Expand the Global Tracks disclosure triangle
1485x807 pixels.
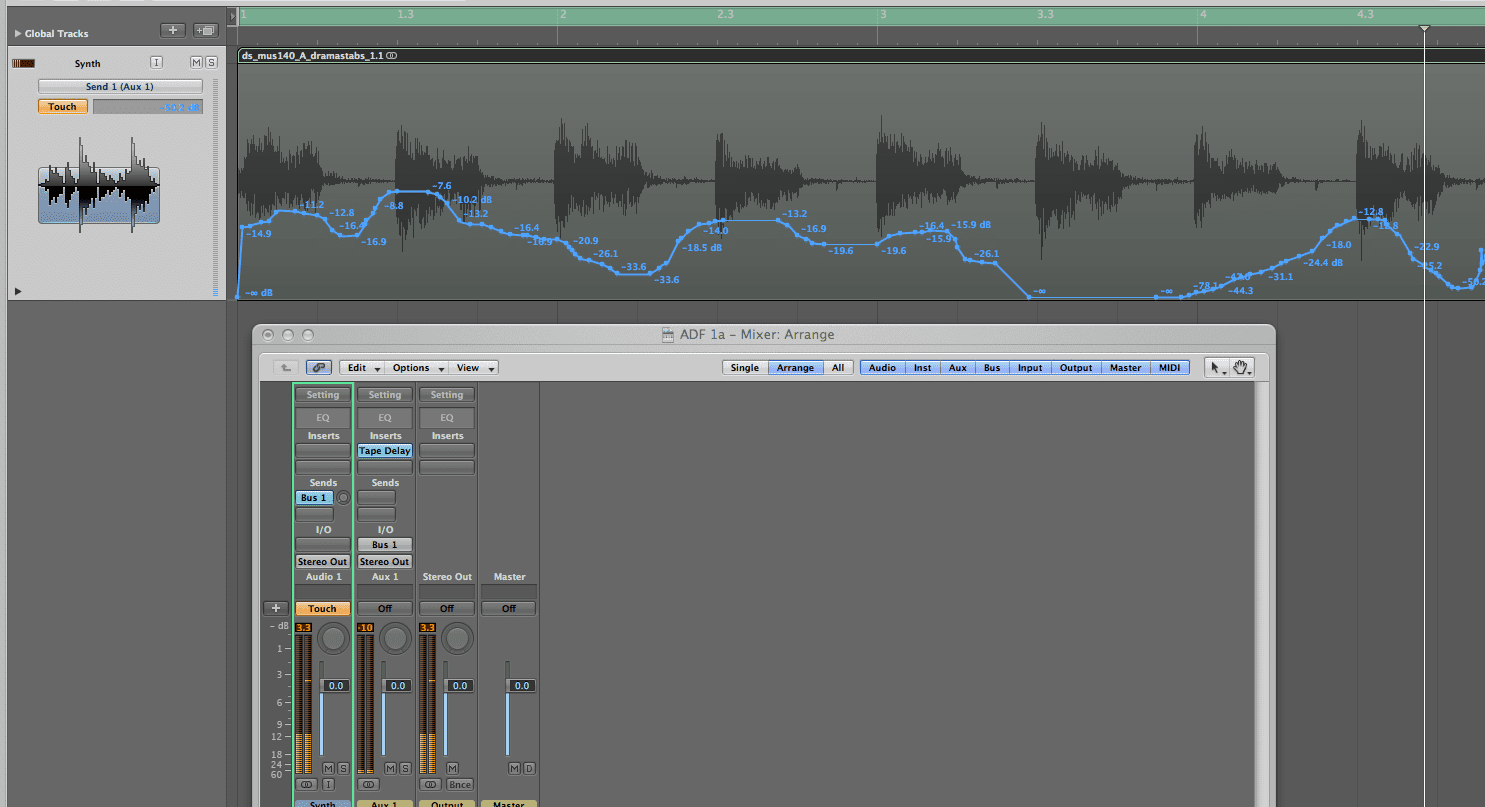[x=18, y=33]
